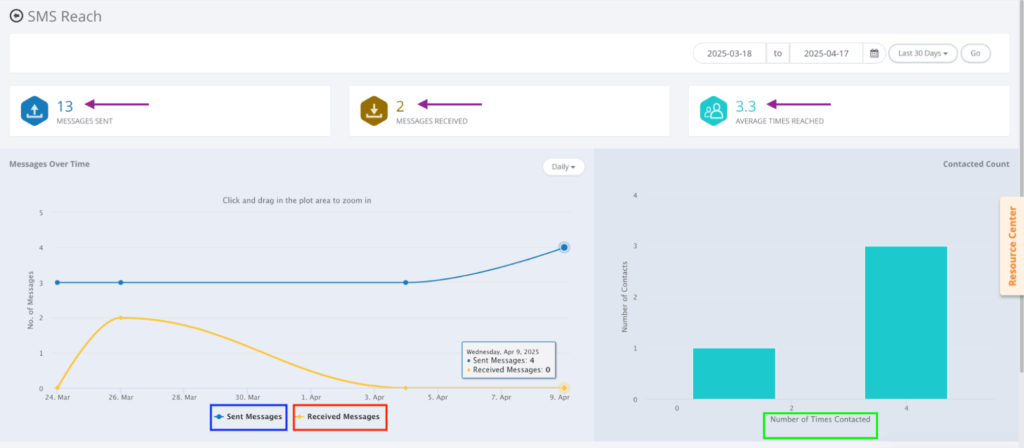Click the Go button
Screen dimensions: 1024x448
975,54
